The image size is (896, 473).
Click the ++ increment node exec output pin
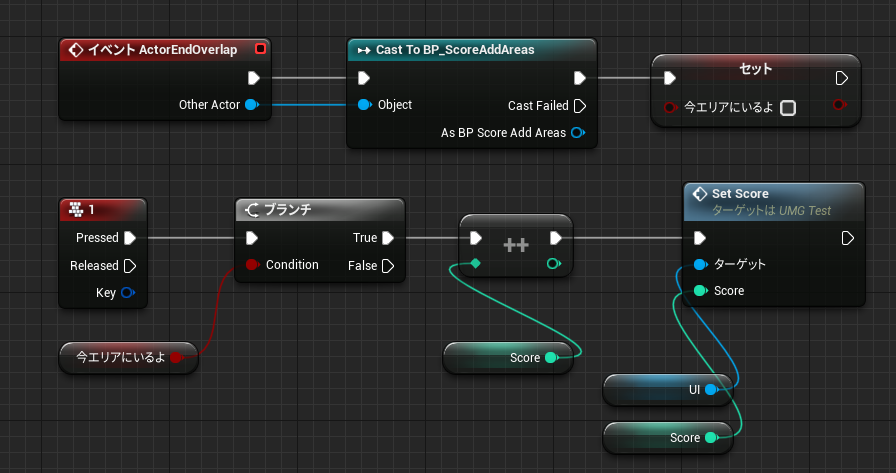tap(556, 238)
